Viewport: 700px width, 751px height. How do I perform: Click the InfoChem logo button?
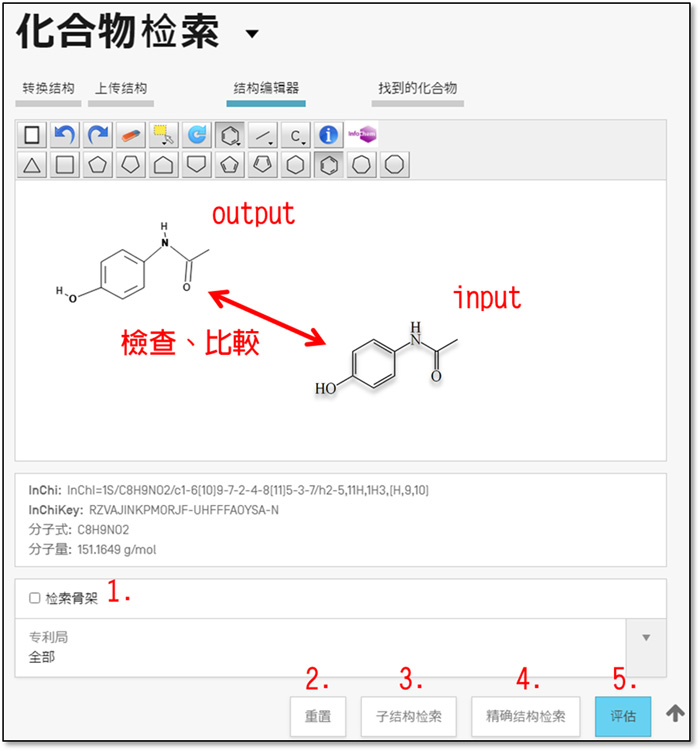coord(361,134)
